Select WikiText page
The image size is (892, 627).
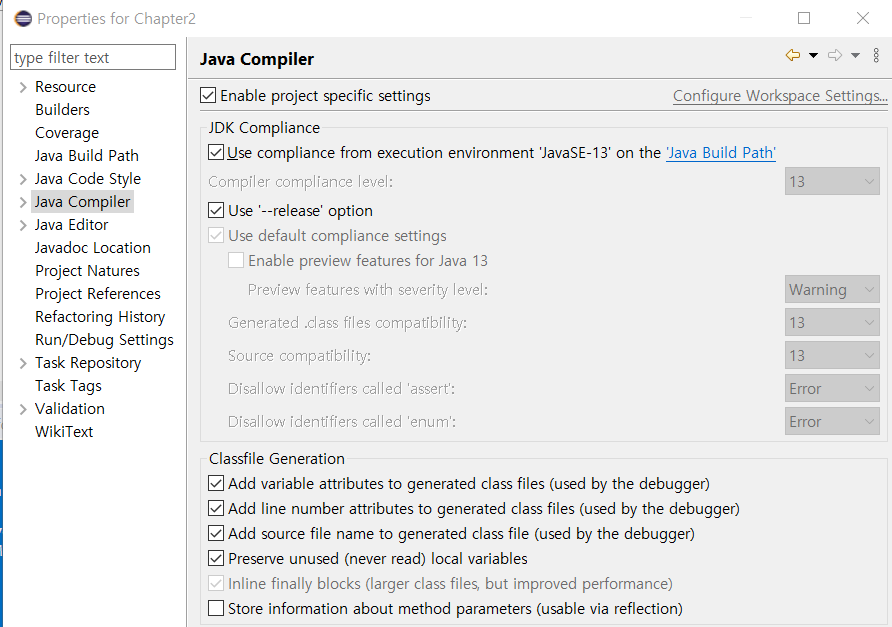[x=64, y=432]
